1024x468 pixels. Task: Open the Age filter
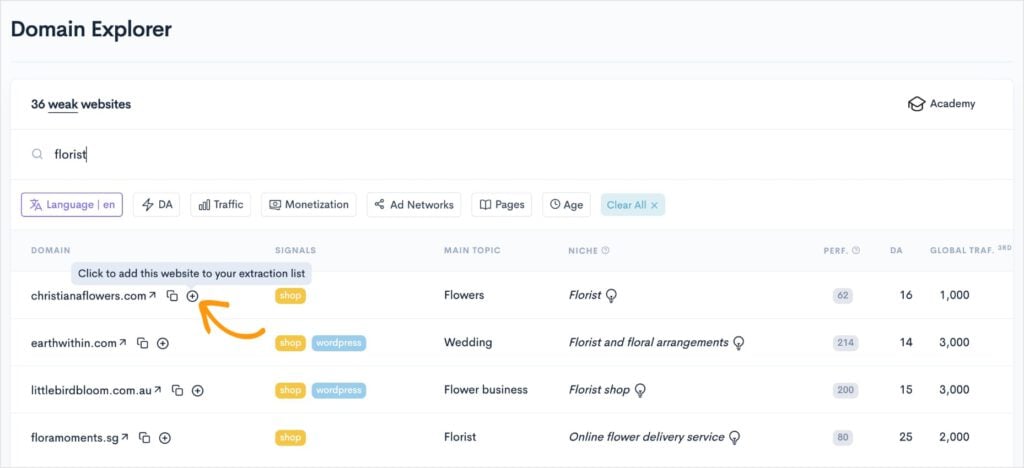(x=566, y=205)
